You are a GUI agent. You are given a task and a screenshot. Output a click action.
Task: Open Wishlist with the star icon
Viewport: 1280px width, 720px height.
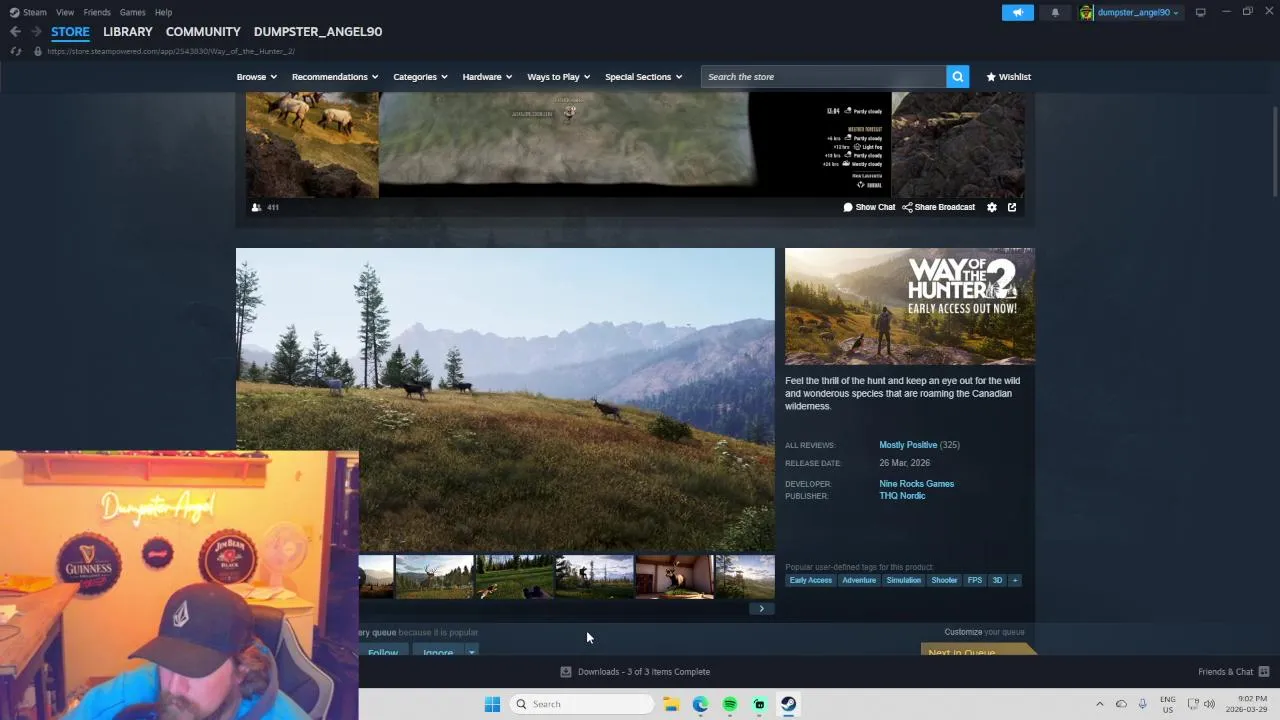(1008, 77)
